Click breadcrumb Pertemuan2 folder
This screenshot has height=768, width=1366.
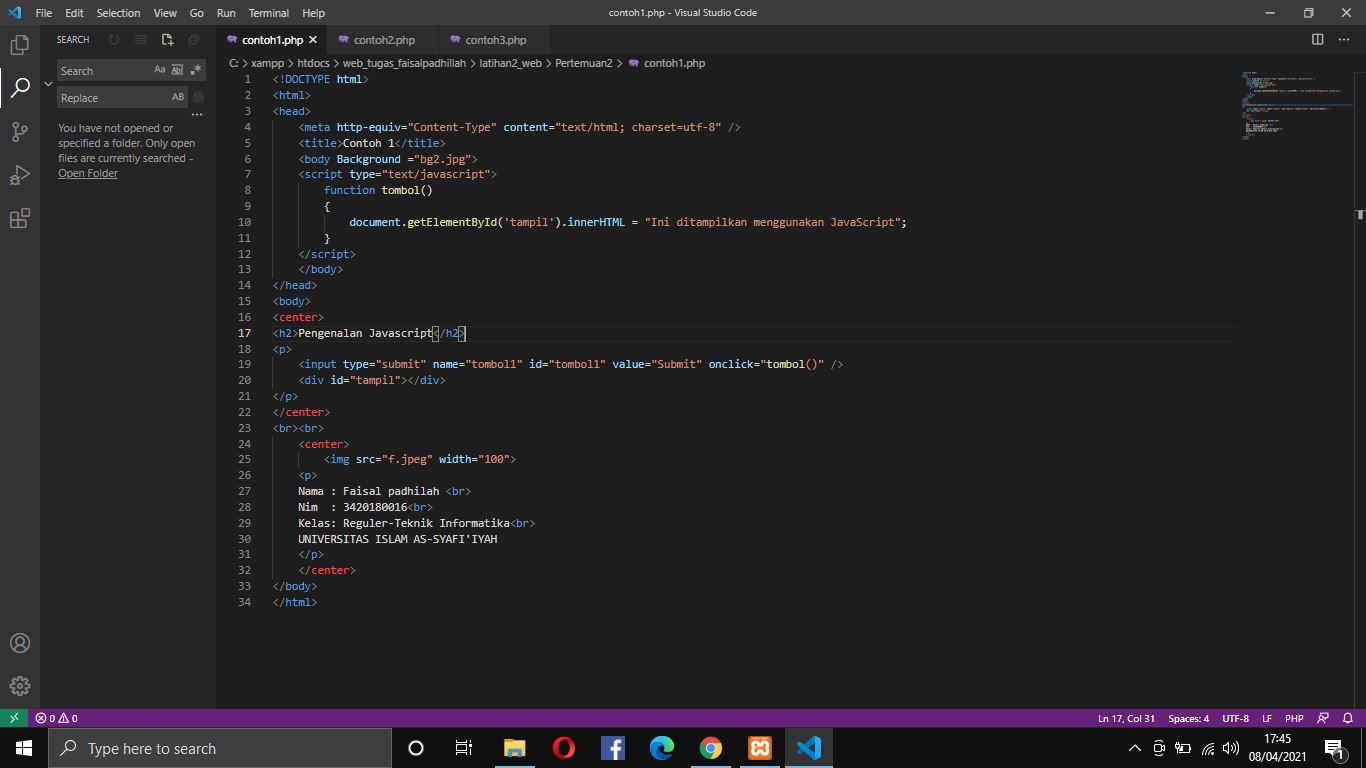tap(584, 63)
